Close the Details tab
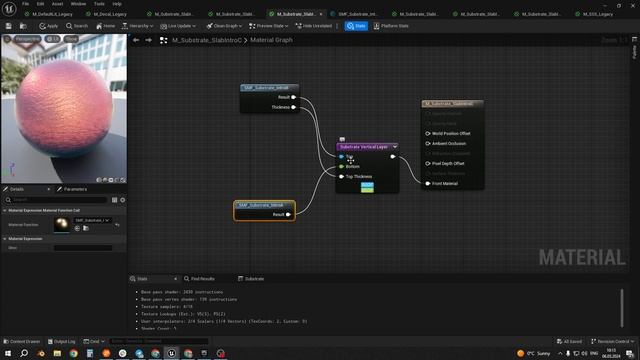The image size is (640, 360). pyautogui.click(x=49, y=189)
